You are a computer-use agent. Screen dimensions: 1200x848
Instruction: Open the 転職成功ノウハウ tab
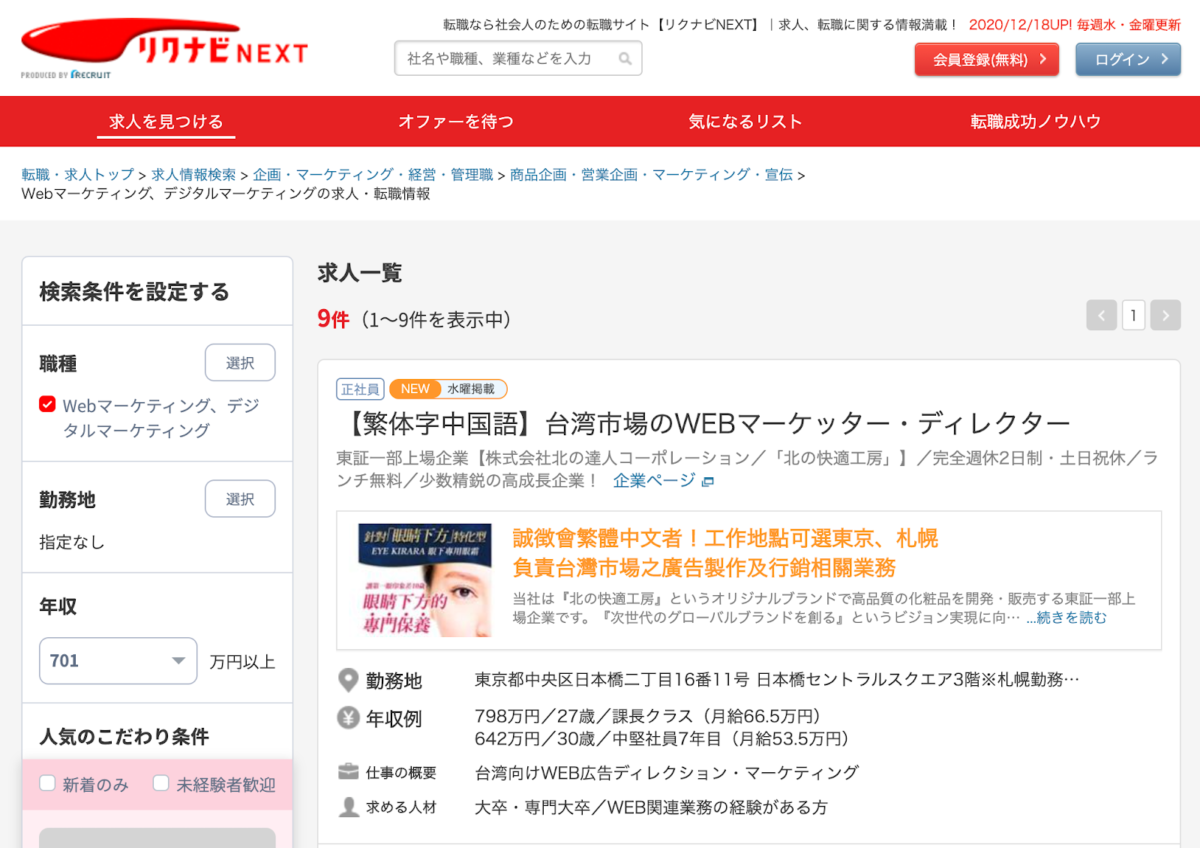(1036, 121)
